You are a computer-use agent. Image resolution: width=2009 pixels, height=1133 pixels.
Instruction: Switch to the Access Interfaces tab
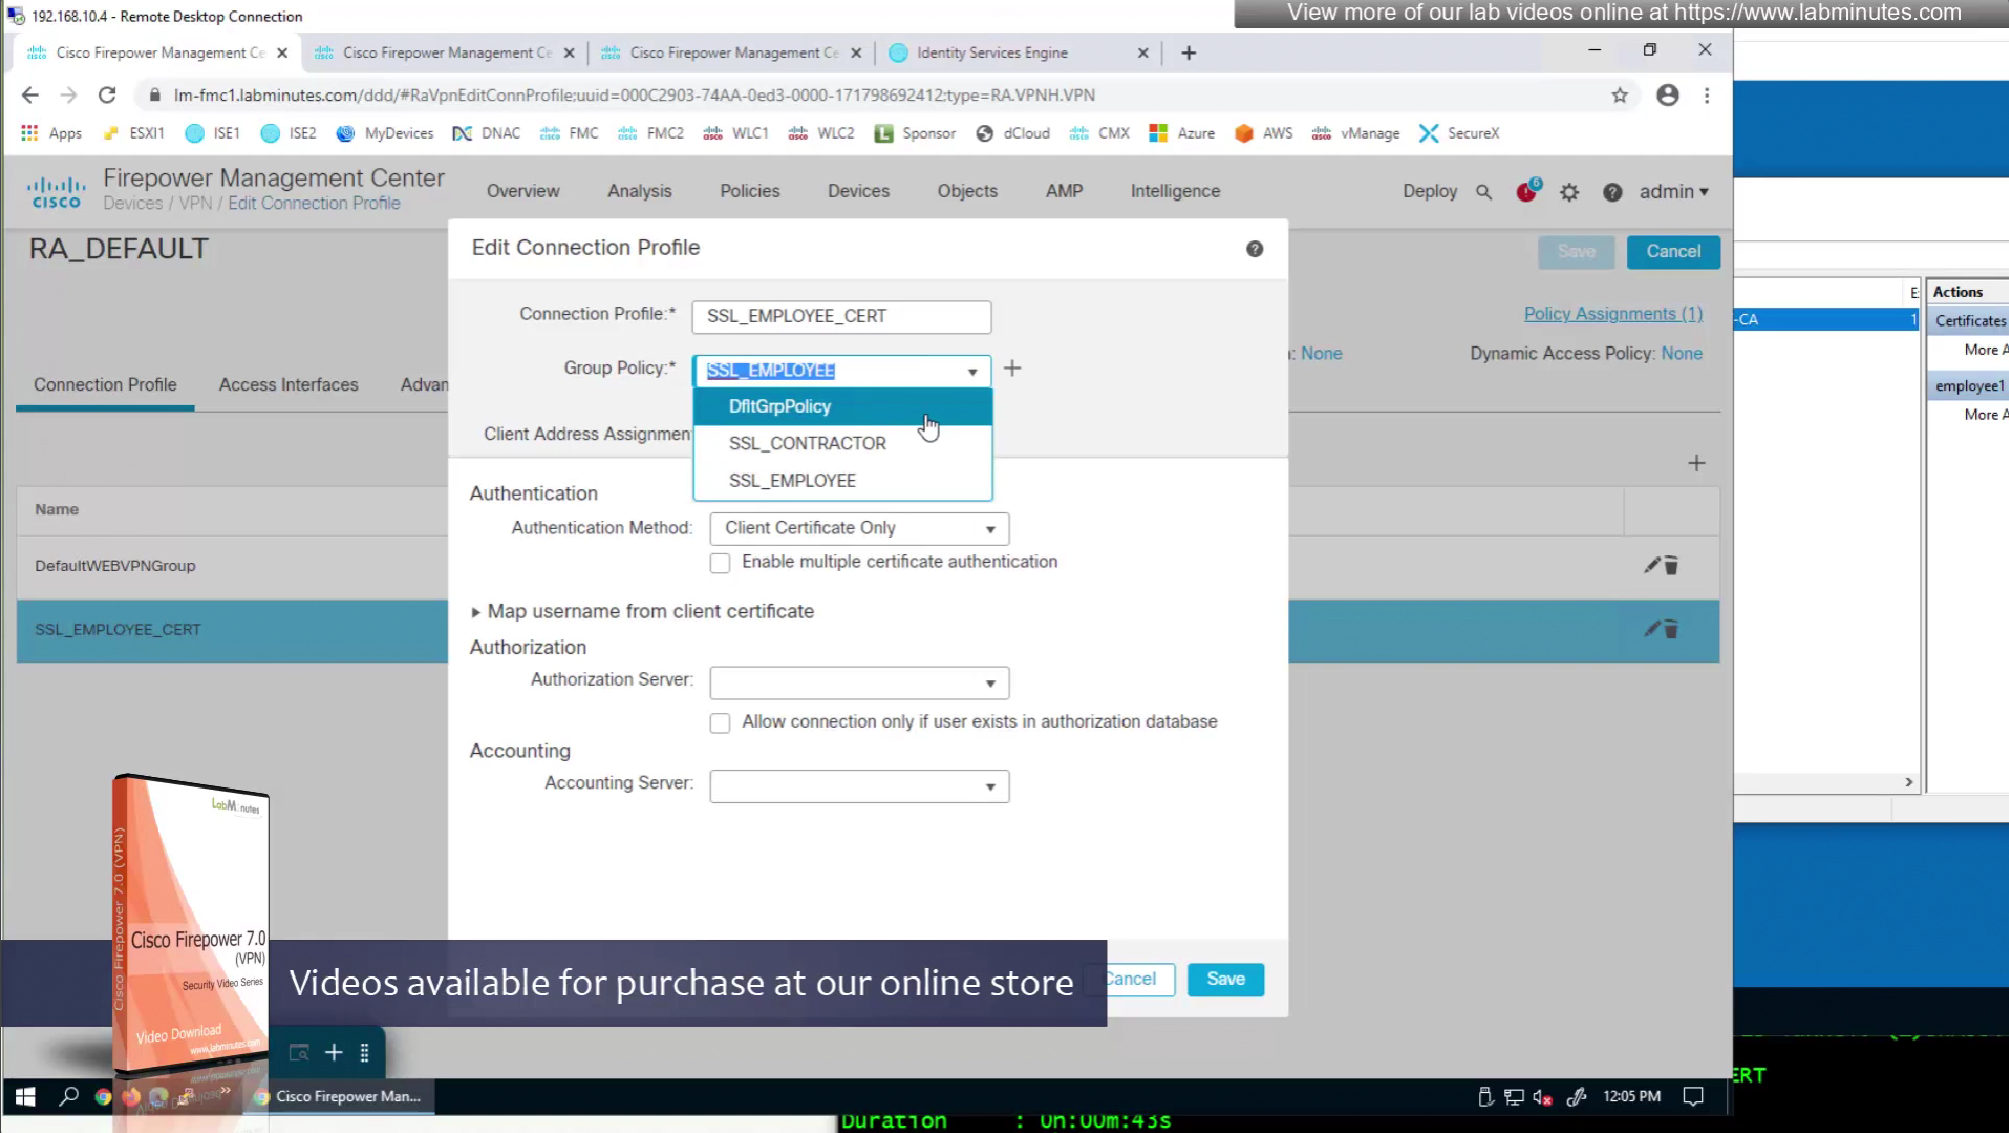288,385
